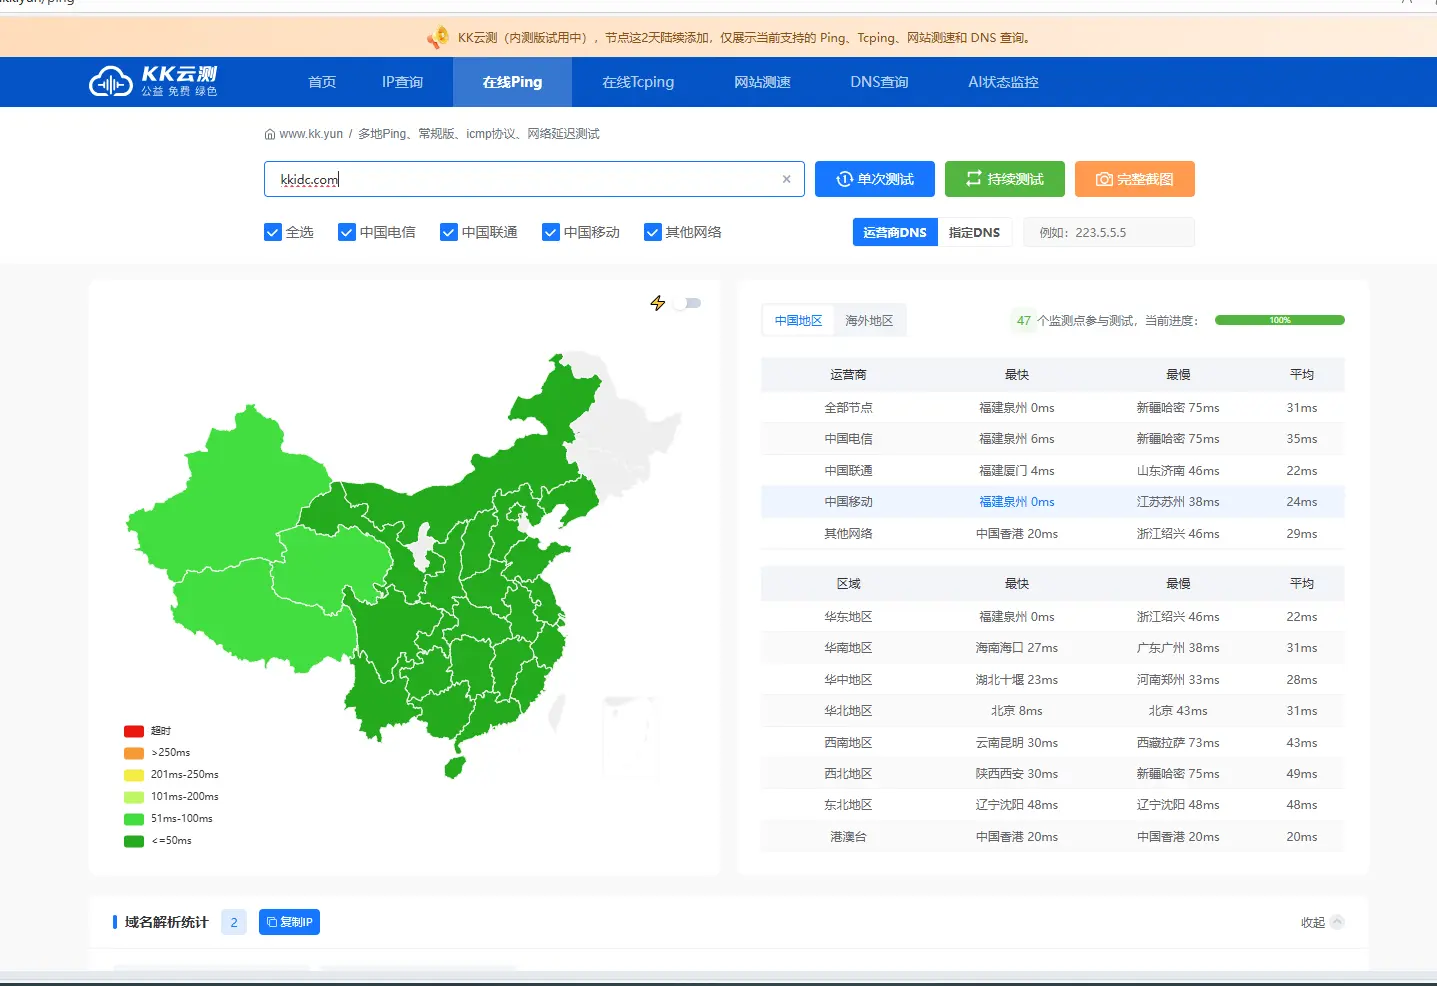The image size is (1437, 986).
Task: Start the 持续测试 continuous test
Action: tap(1005, 179)
